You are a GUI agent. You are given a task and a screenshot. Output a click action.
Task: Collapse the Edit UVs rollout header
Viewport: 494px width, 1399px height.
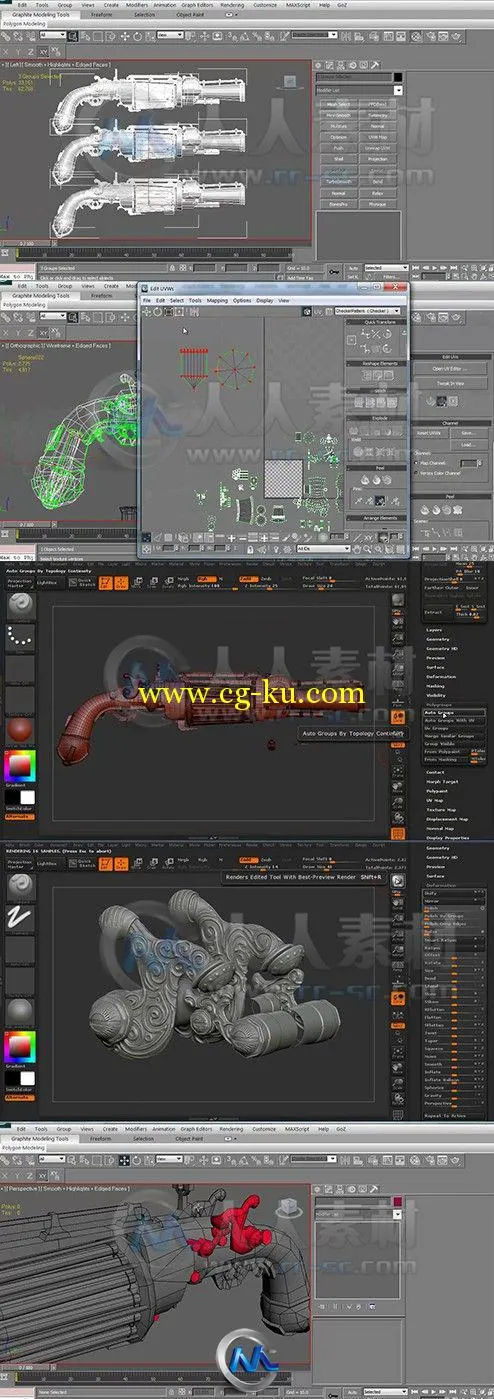click(x=449, y=357)
